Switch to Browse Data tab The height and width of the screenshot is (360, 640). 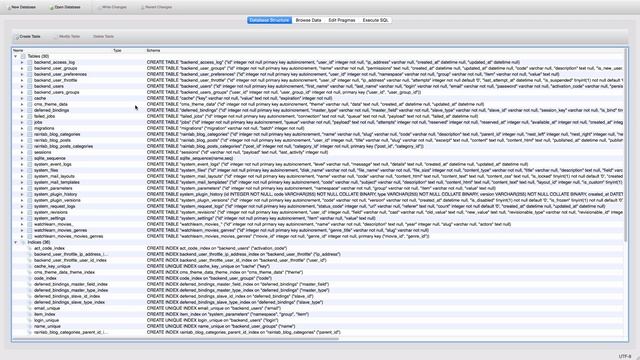tap(308, 20)
